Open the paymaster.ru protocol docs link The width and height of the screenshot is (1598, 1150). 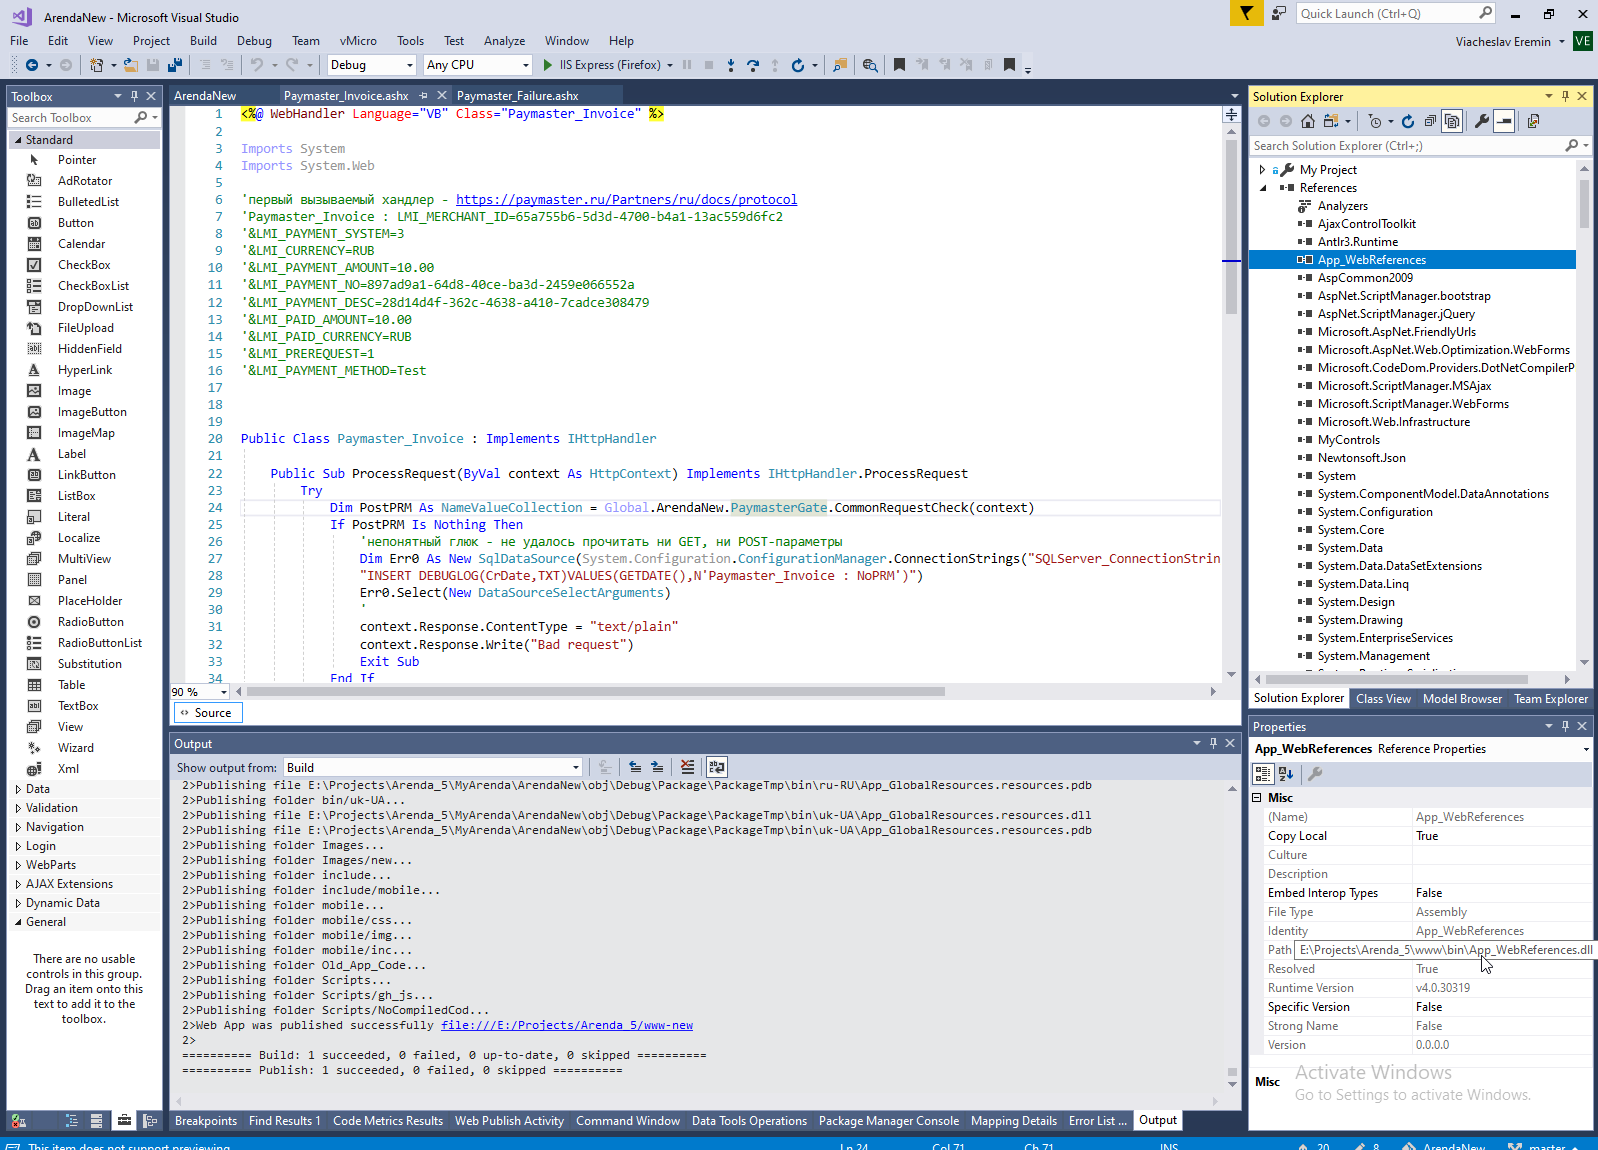[x=626, y=200]
